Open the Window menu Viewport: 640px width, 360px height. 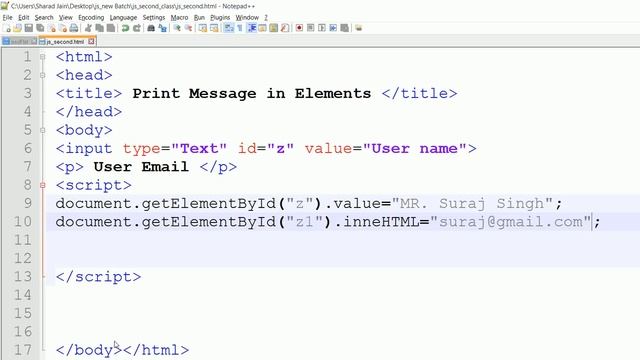click(x=247, y=18)
